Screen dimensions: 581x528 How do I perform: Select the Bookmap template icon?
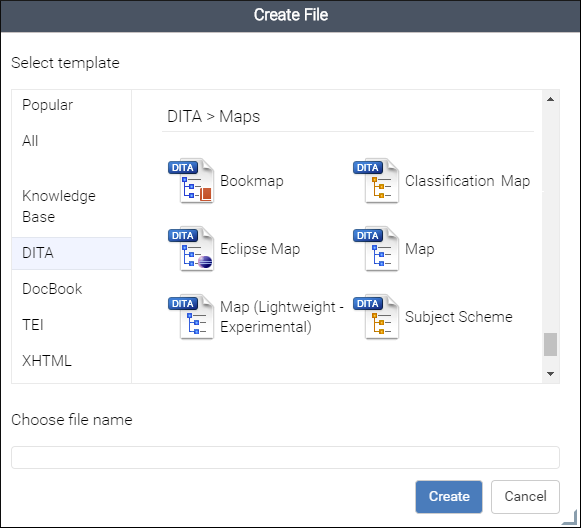point(191,181)
